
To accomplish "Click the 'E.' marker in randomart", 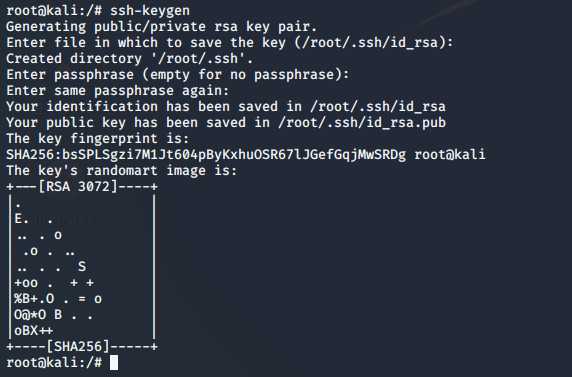I will [22, 219].
